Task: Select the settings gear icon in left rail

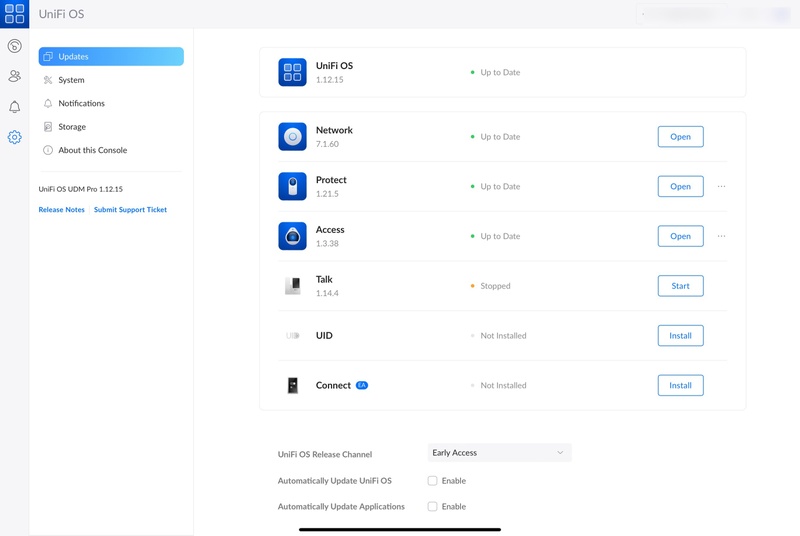Action: 14,137
